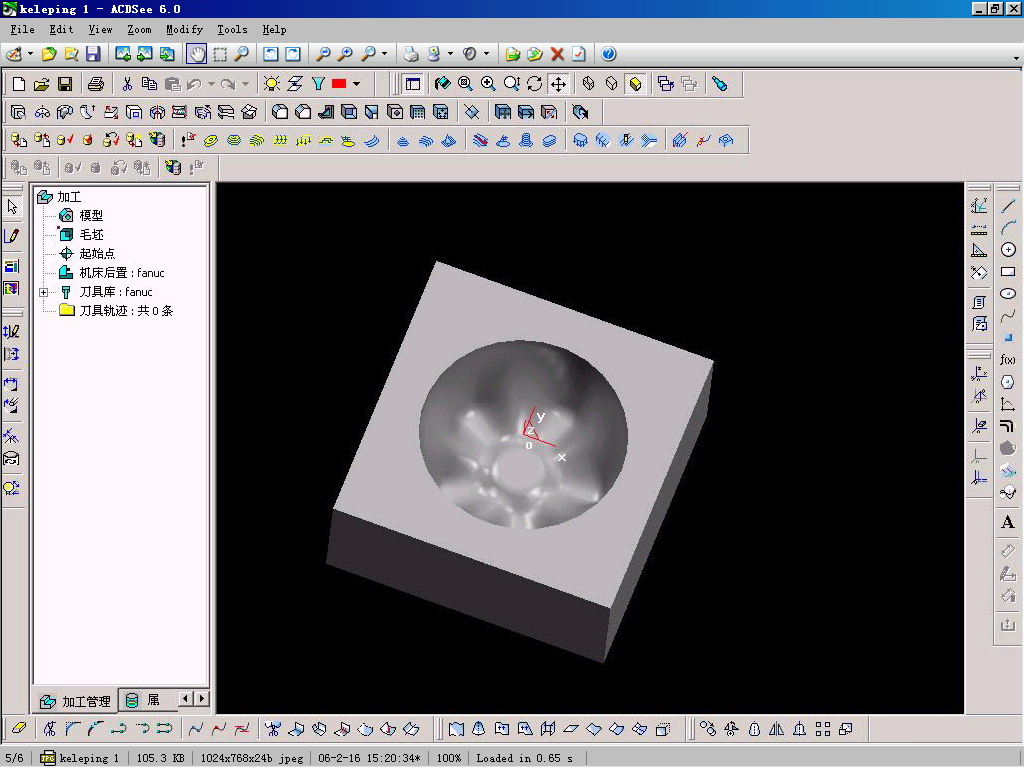This screenshot has height=768, width=1024.
Task: Select the circle drawing tool on right toolbar
Action: [1008, 249]
